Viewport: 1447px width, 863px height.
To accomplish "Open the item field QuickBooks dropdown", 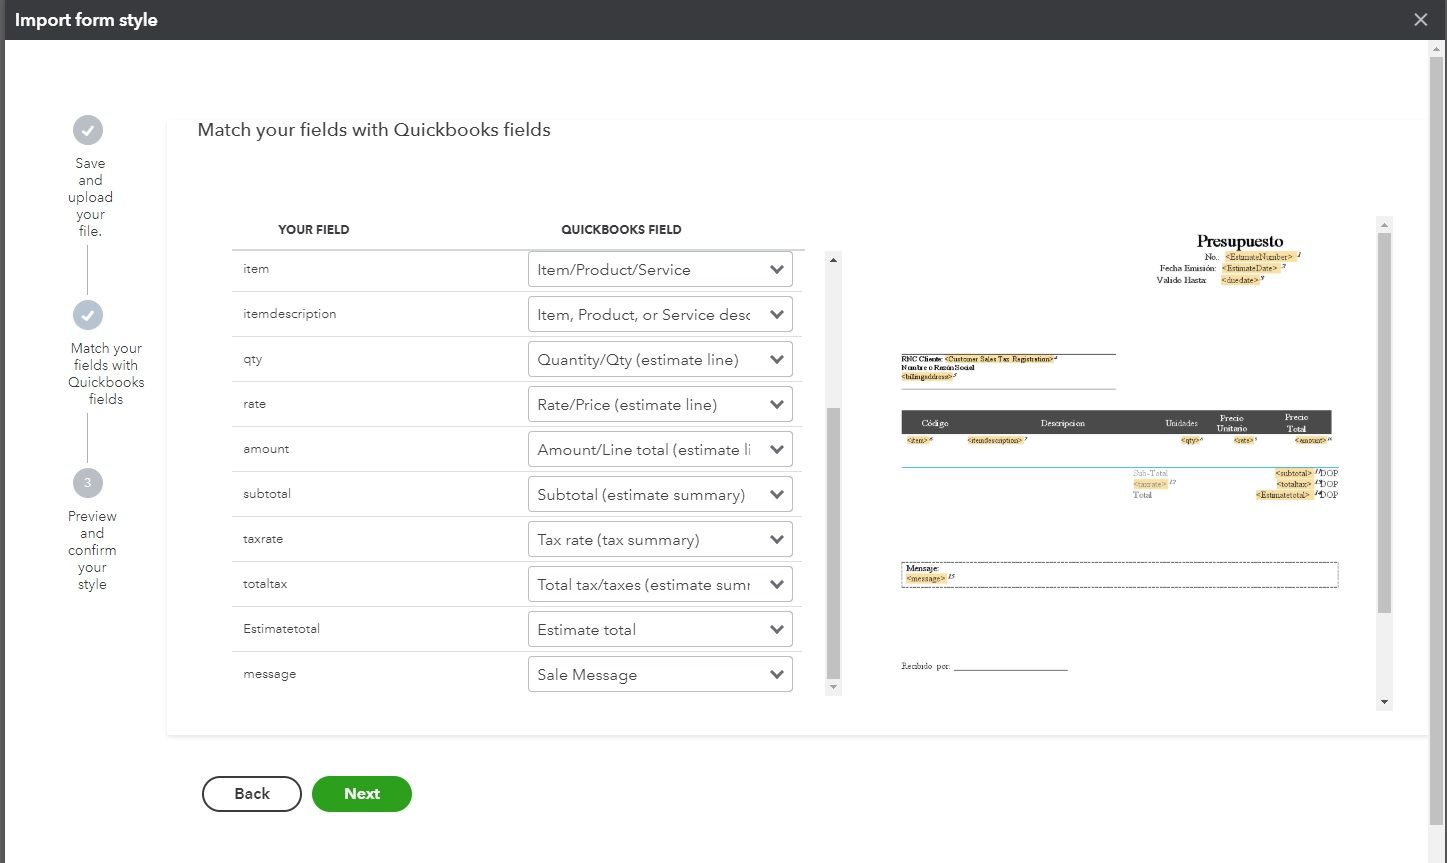I will coord(660,269).
